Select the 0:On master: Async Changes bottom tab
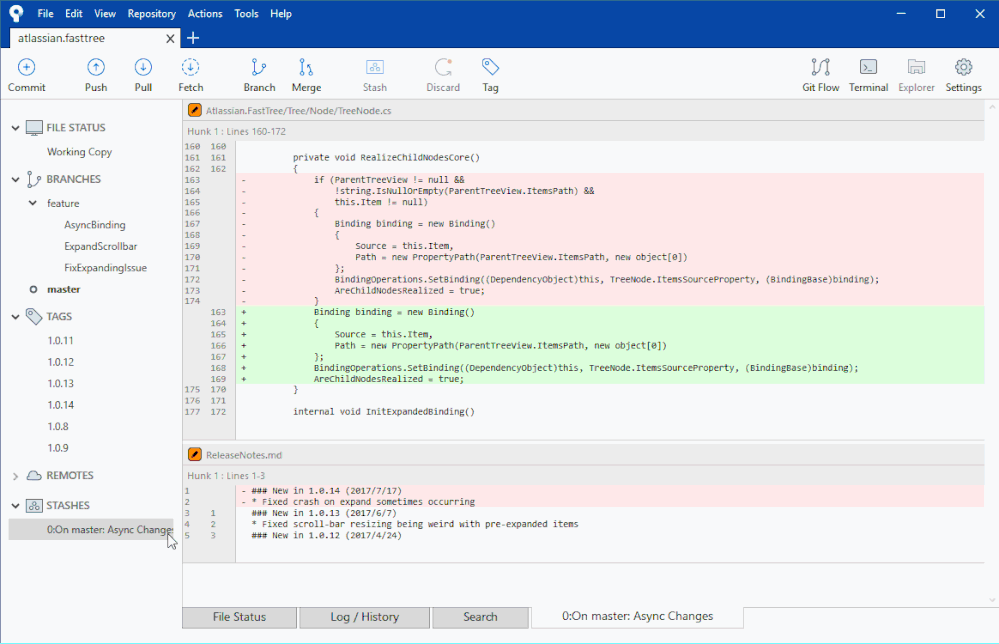The image size is (999, 644). pos(637,617)
